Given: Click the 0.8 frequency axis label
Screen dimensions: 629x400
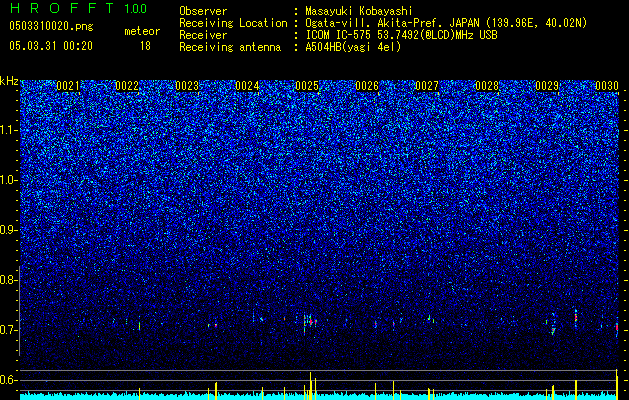Looking at the screenshot, I should 8,280.
